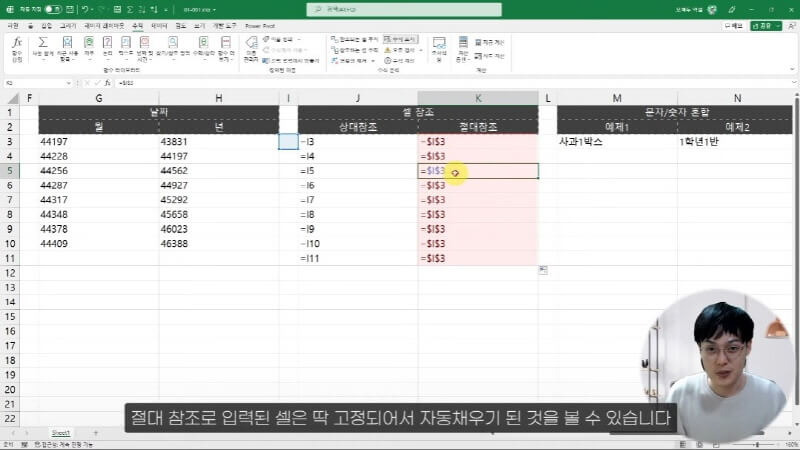Image resolution: width=800 pixels, height=450 pixels.
Task: Open the Share button dropdown arrow
Action: pyautogui.click(x=778, y=26)
